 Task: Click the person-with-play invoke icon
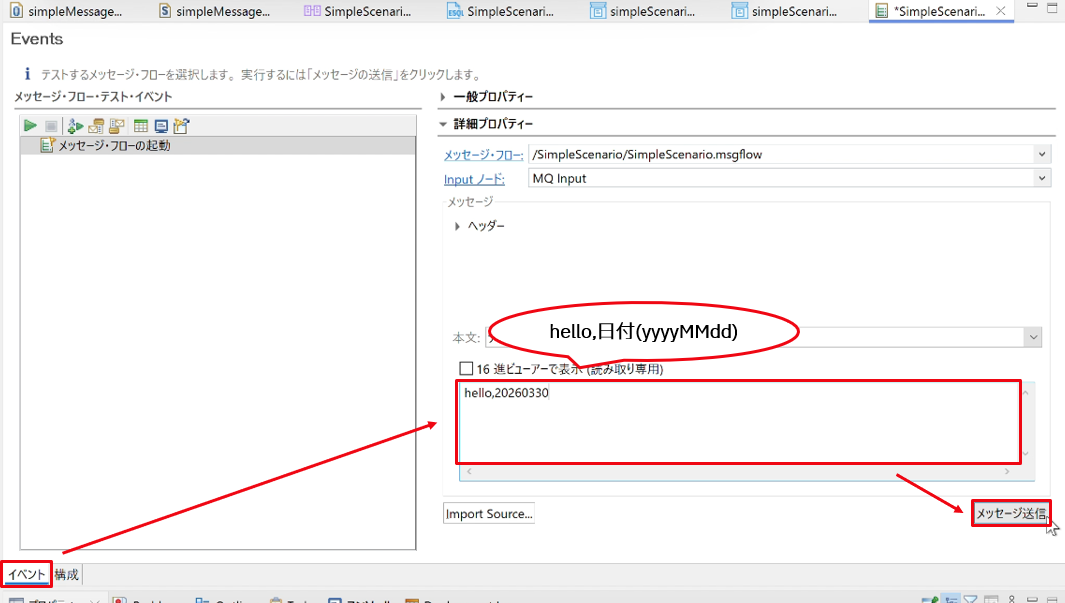click(x=75, y=126)
